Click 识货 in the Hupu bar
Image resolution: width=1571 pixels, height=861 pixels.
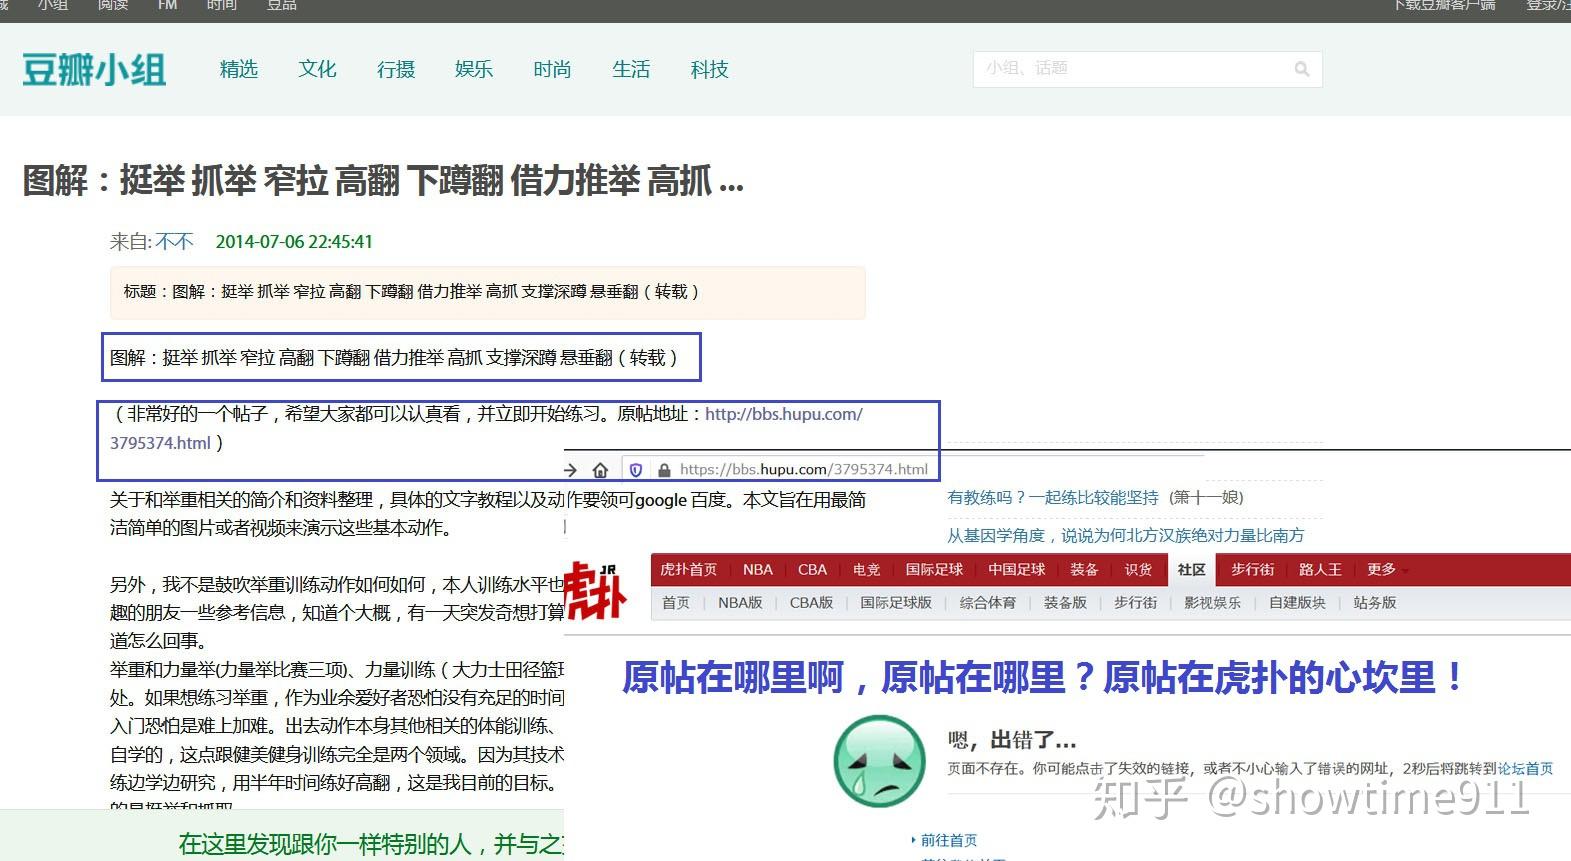pyautogui.click(x=1138, y=569)
